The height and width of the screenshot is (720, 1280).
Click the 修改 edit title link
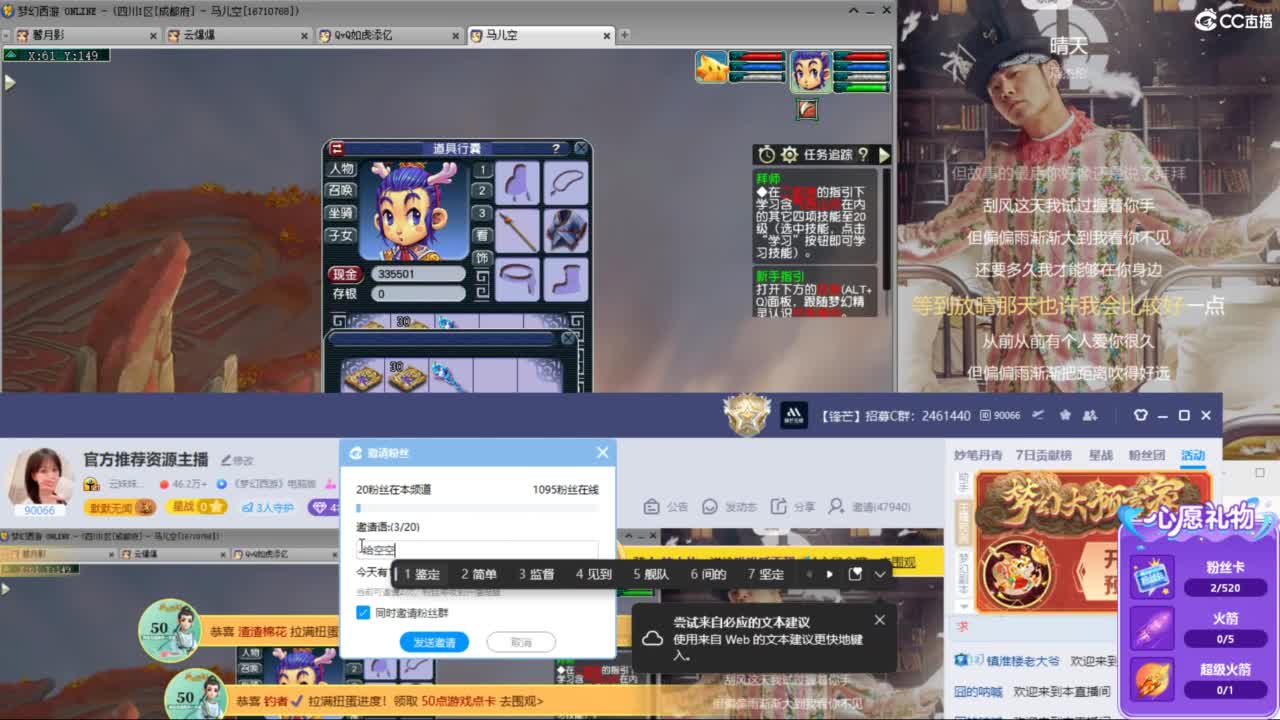[x=237, y=460]
